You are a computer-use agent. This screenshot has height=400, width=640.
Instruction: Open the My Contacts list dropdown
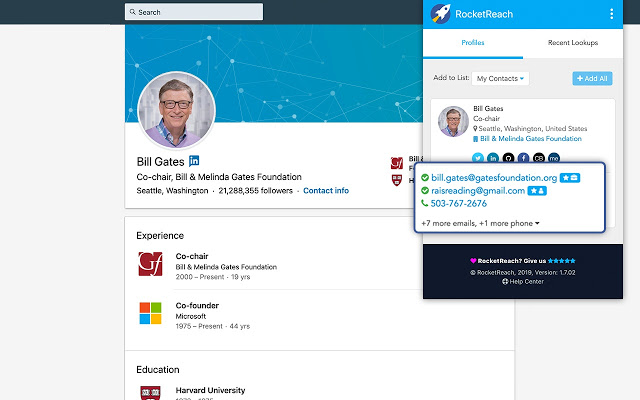[x=500, y=78]
